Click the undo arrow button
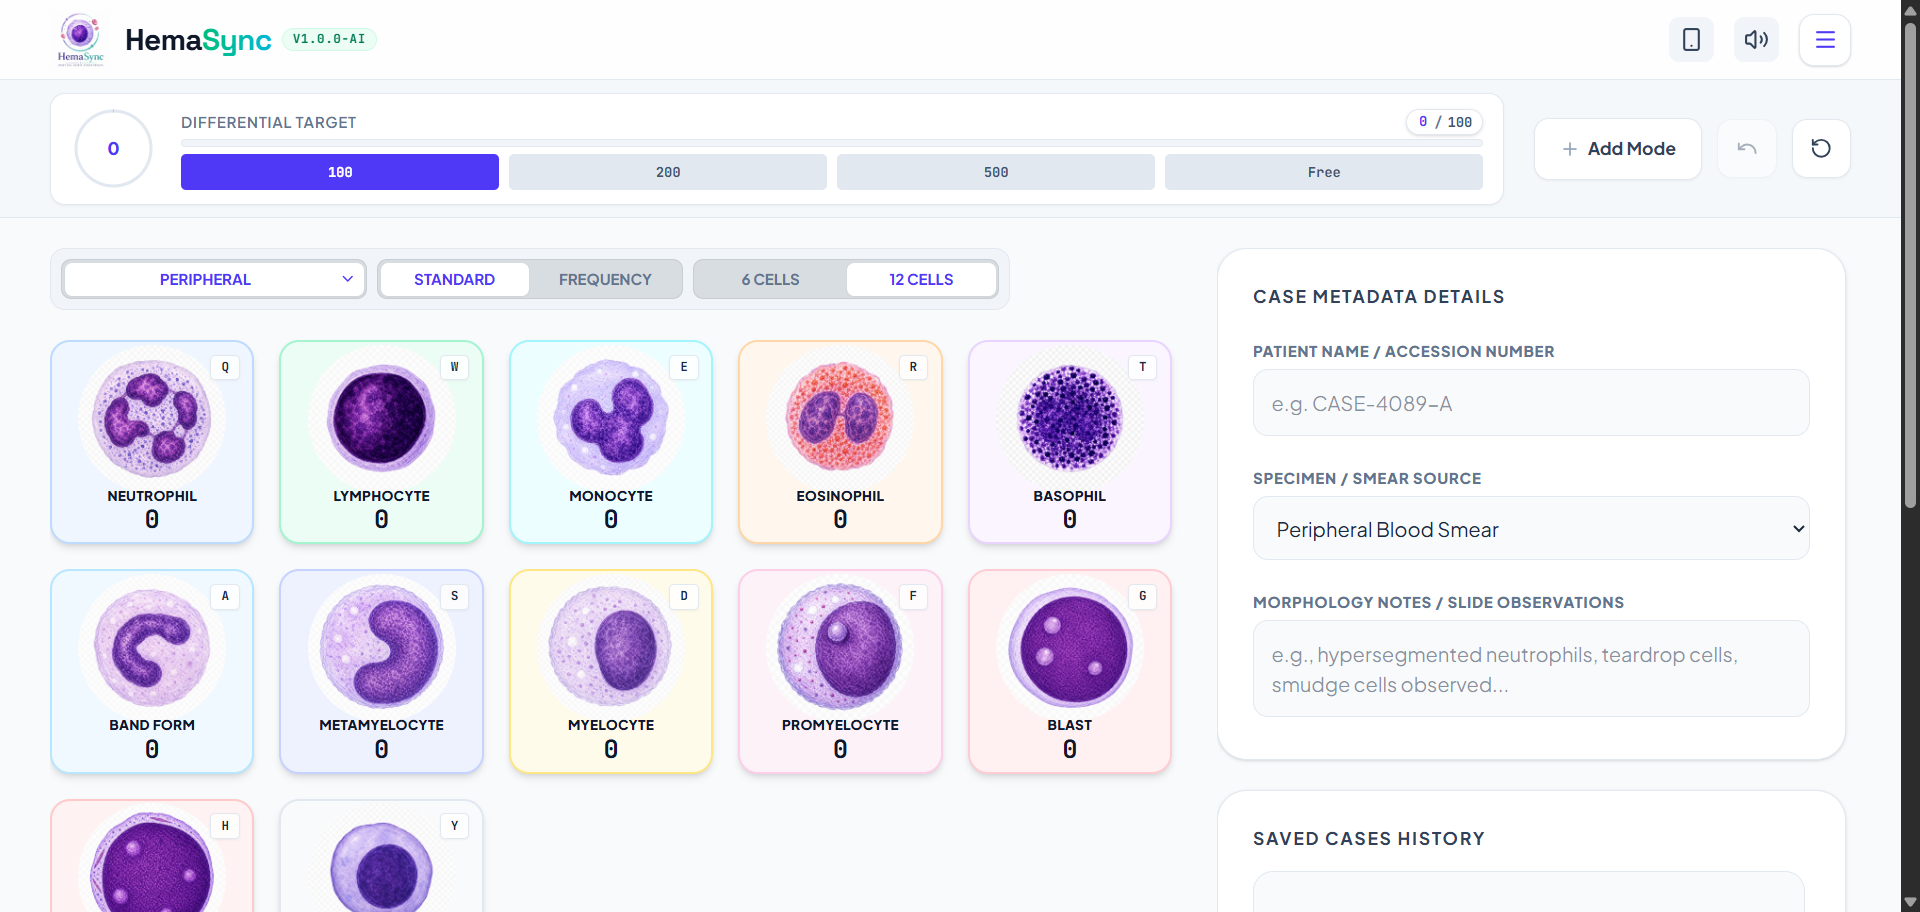 click(1747, 149)
